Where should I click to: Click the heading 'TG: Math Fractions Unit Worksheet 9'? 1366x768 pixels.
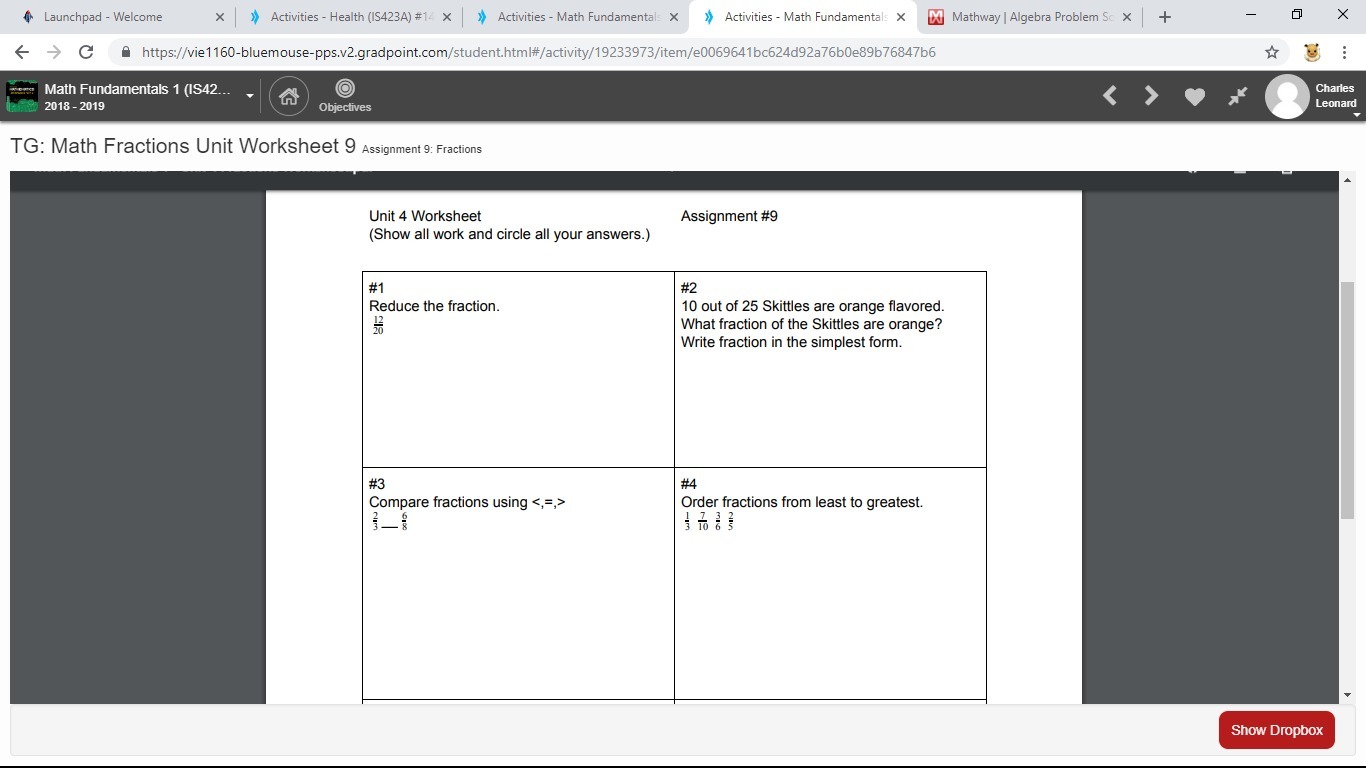[183, 146]
